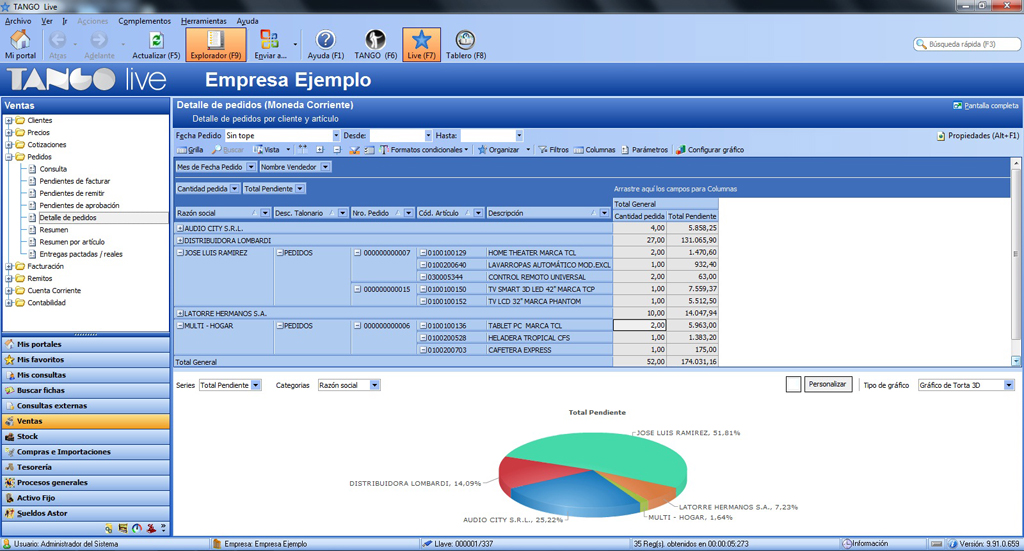Click the expand-all plus toolbar icon
The image size is (1024, 551).
(x=320, y=150)
